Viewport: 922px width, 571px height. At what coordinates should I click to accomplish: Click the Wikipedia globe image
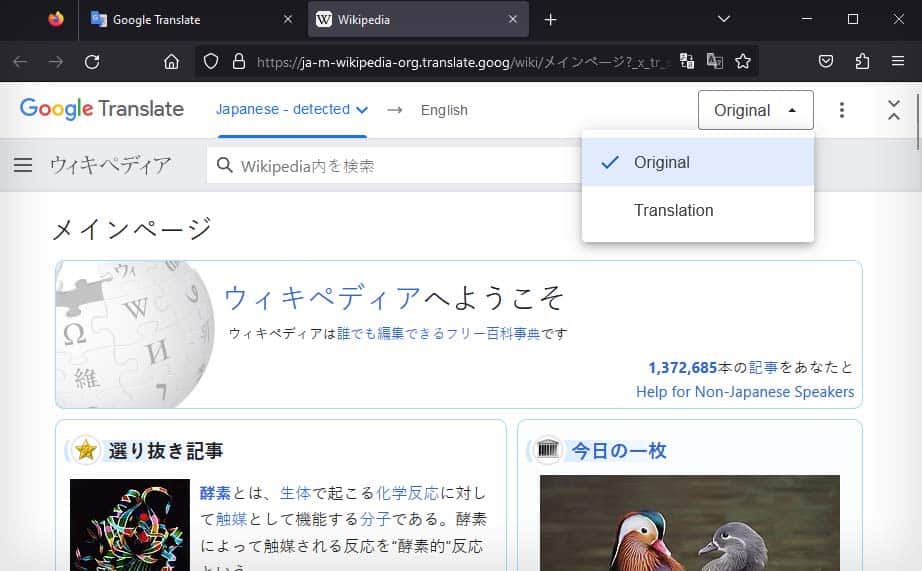tap(135, 334)
